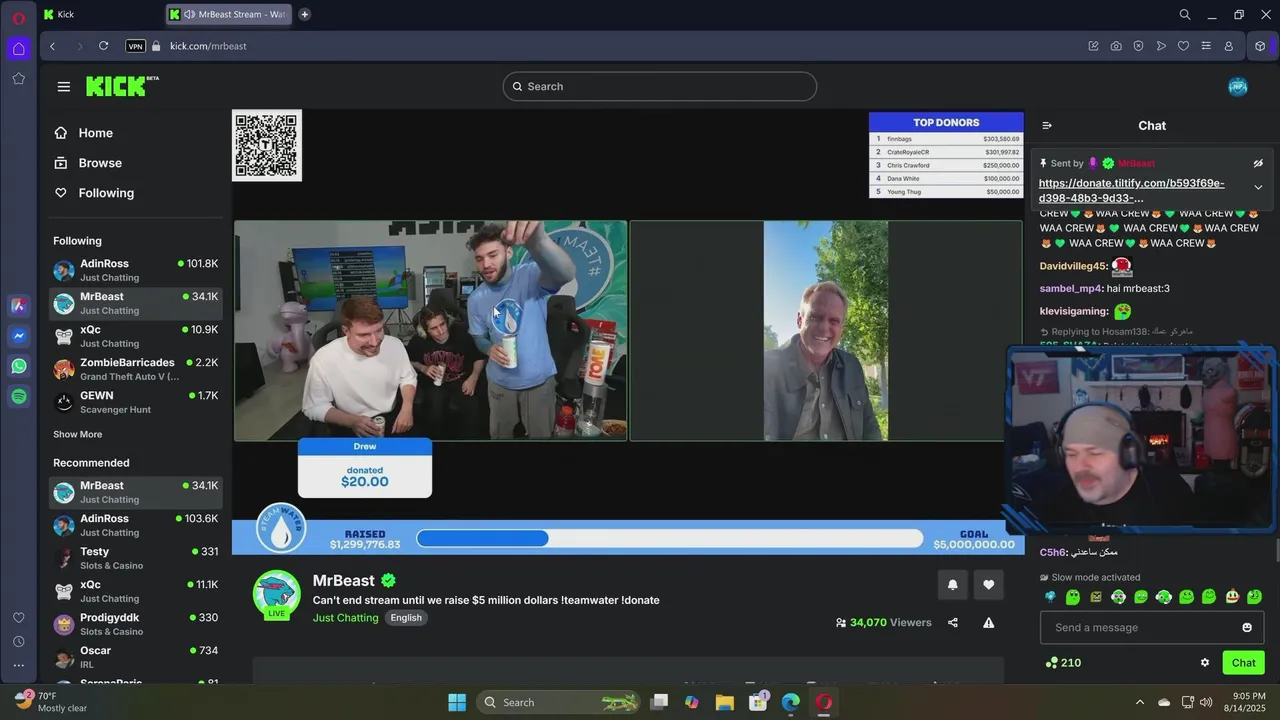
Task: Open the 210 channel points balance
Action: pyautogui.click(x=1063, y=662)
